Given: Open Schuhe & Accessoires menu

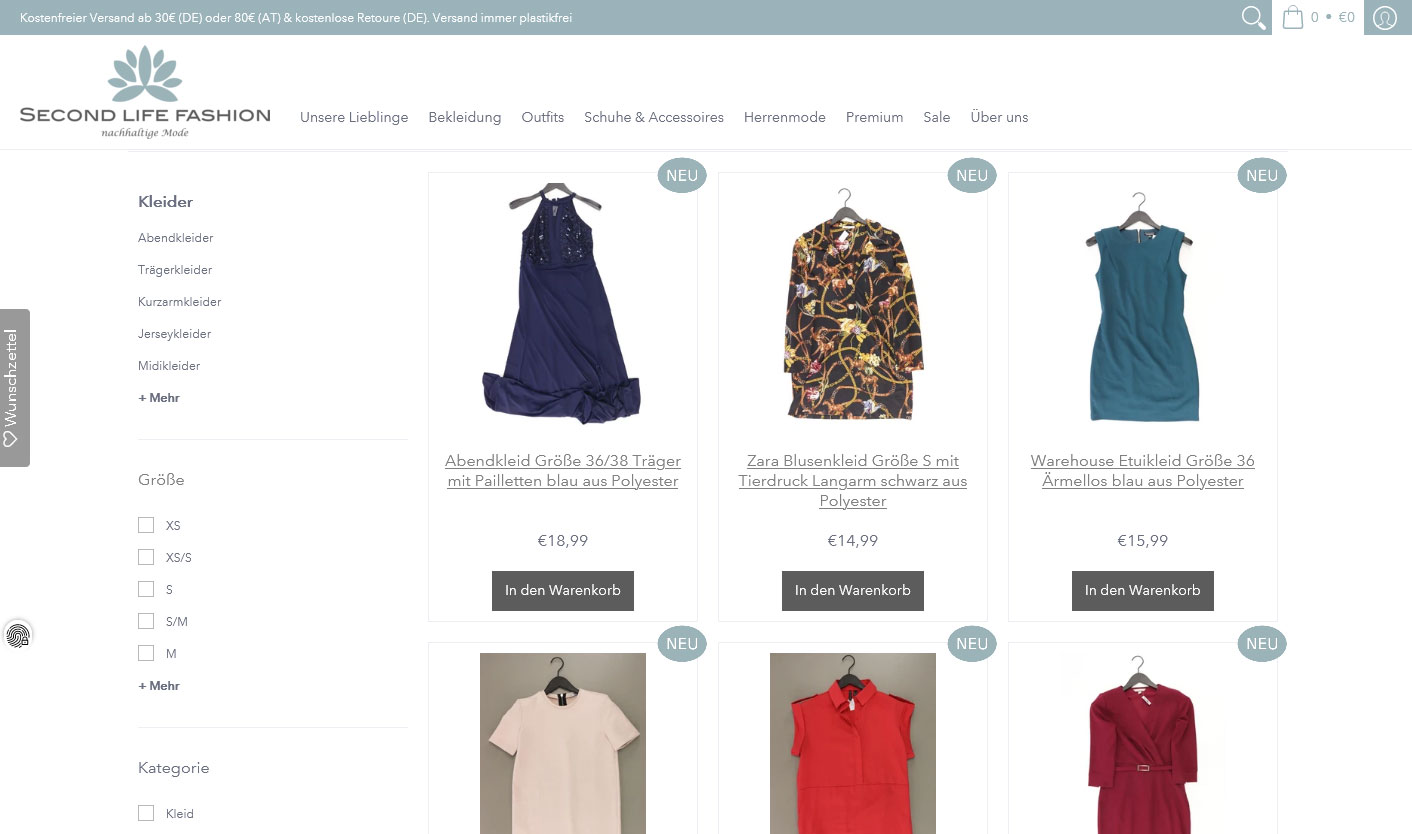Looking at the screenshot, I should [654, 117].
